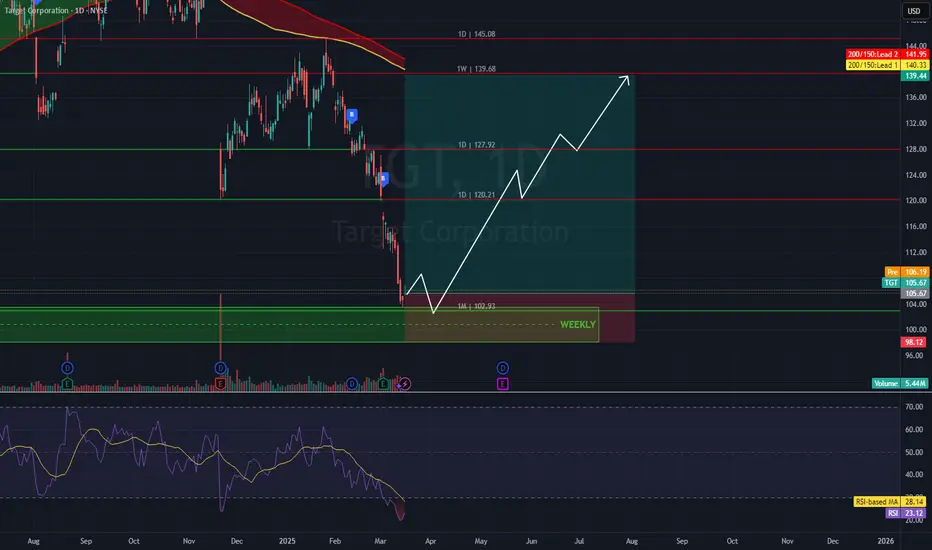Click the Target Corporation 1D NYSE title
This screenshot has height=550, width=932.
click(x=56, y=11)
